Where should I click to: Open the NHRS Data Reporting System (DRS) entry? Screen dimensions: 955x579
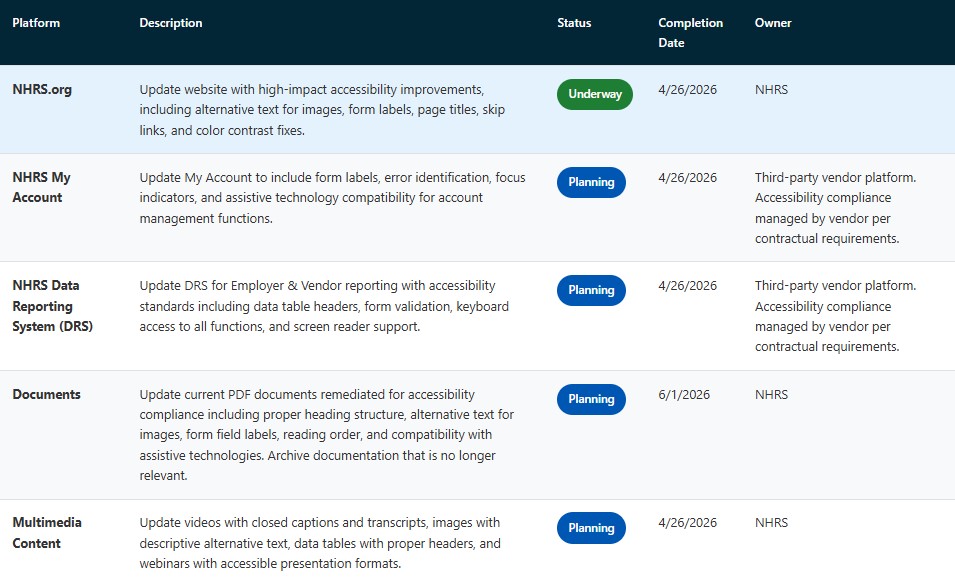click(x=52, y=306)
